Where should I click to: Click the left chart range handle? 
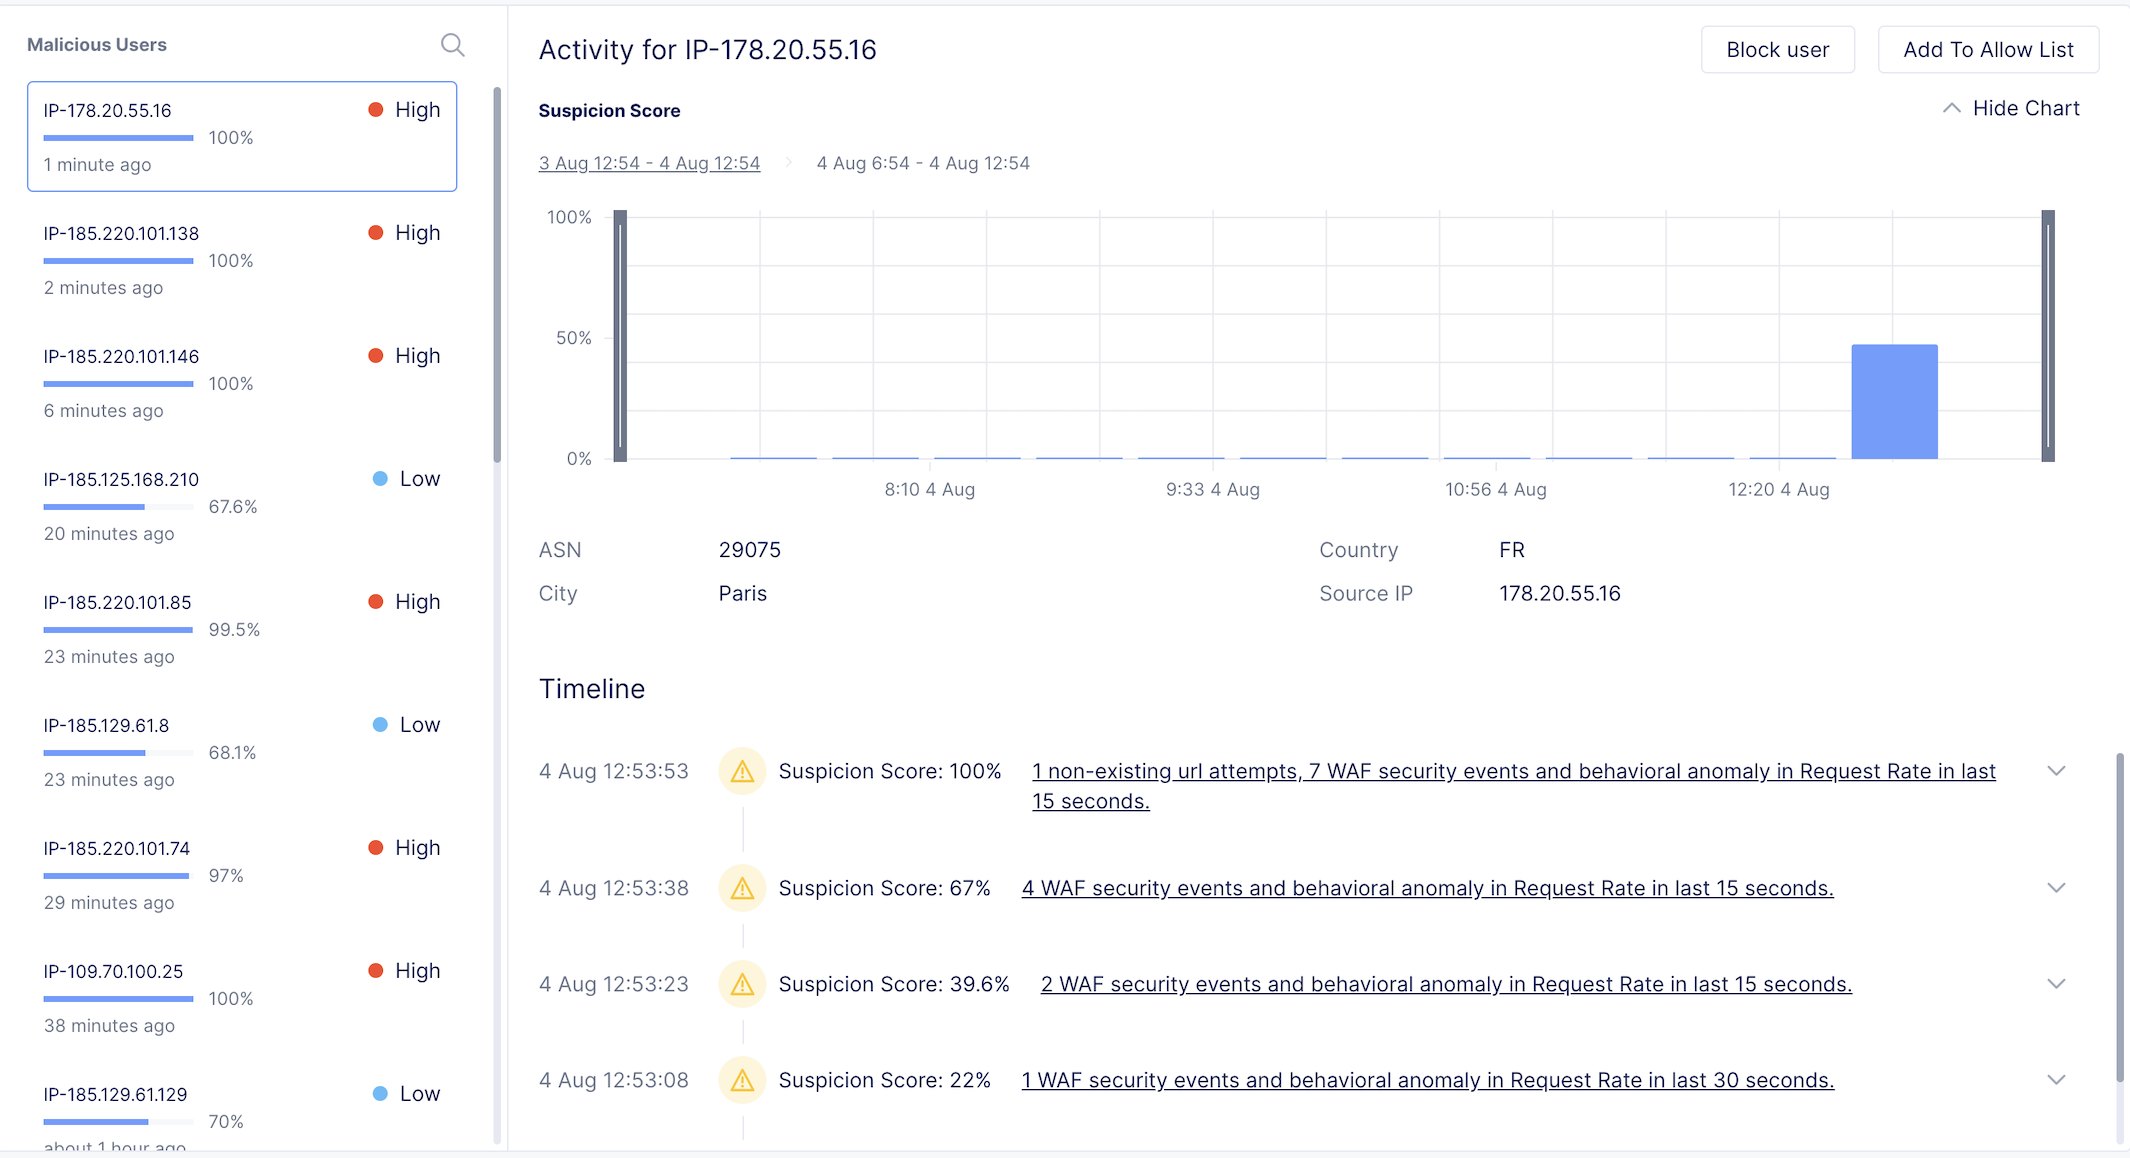click(620, 336)
